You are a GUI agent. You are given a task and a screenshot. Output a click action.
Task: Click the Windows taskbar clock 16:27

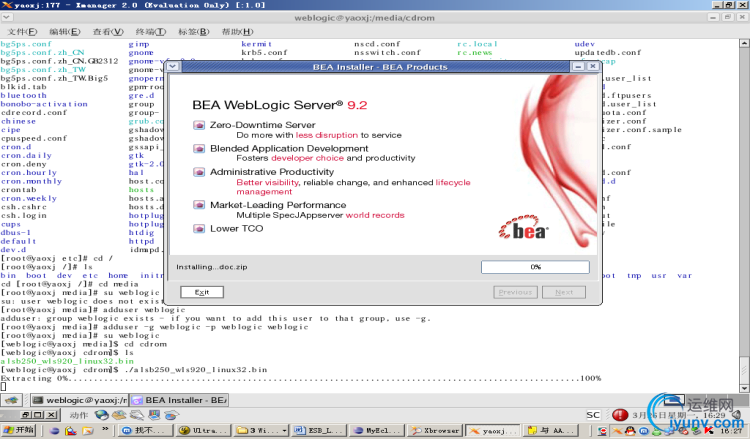732,431
